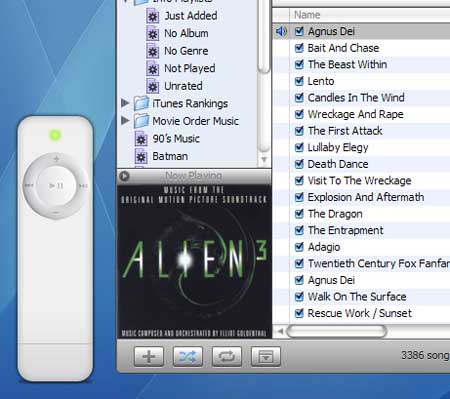The width and height of the screenshot is (450, 399).
Task: Select Walk On The Surface track
Action: pyautogui.click(x=357, y=297)
